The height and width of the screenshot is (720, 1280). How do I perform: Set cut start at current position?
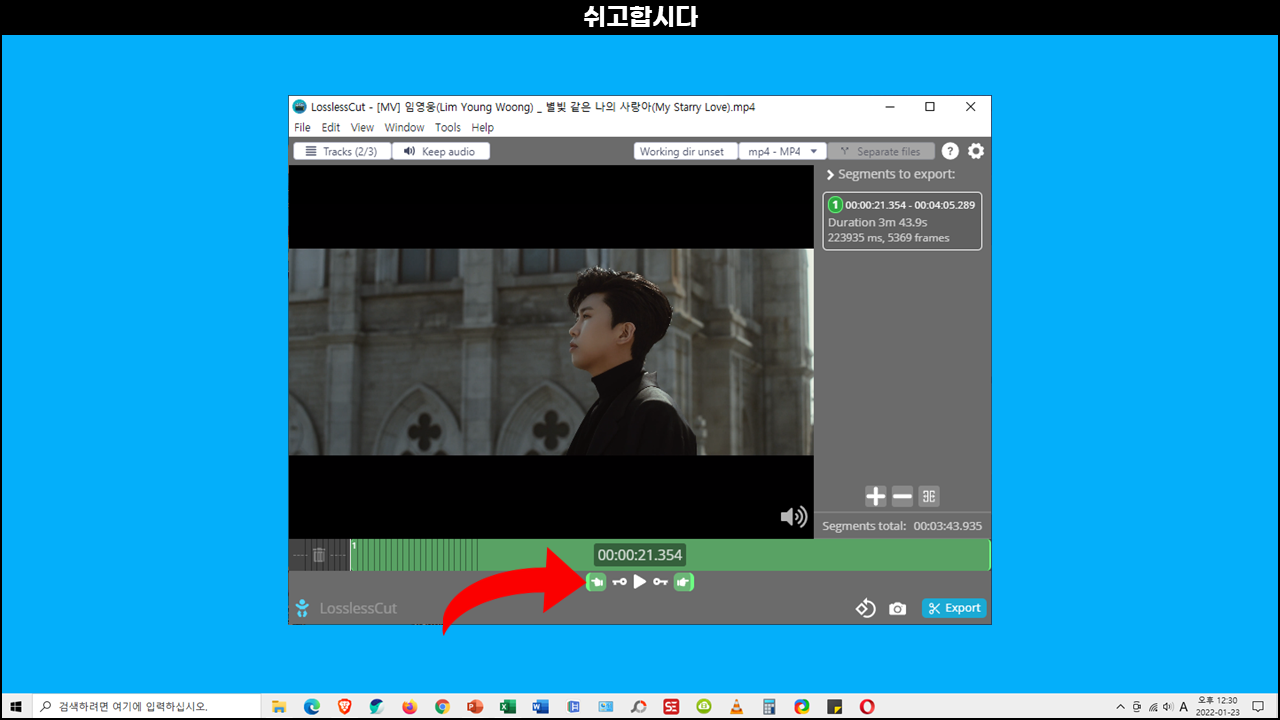(596, 581)
